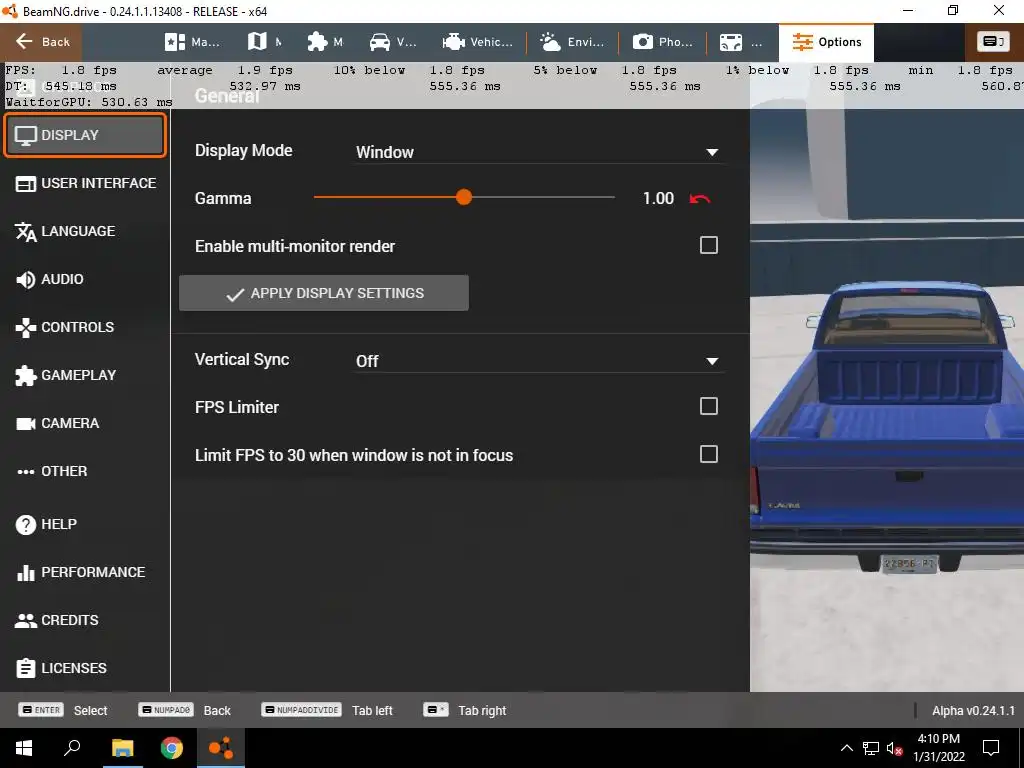This screenshot has width=1024, height=768.
Task: Open CONTROLS settings section
Action: 85,327
